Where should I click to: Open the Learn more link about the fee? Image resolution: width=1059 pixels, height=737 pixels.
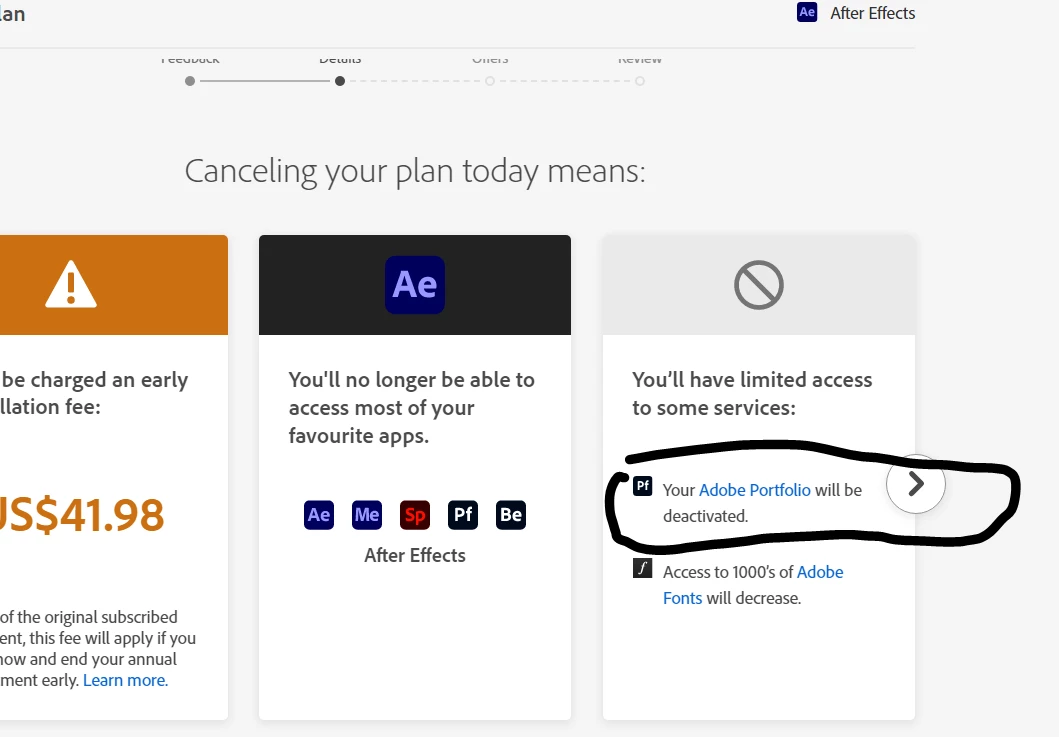click(x=126, y=680)
